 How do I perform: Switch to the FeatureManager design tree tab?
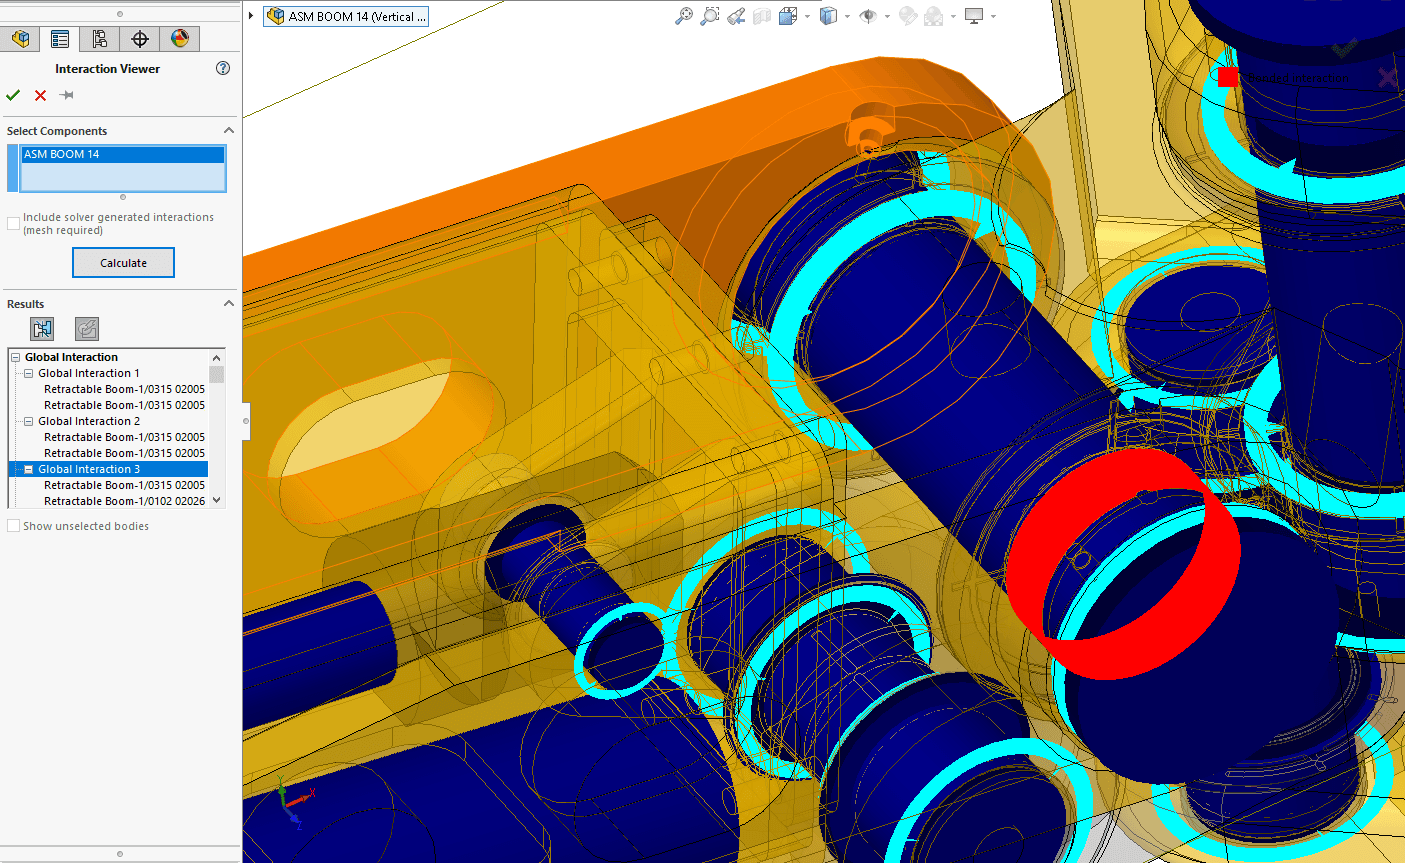(20, 39)
